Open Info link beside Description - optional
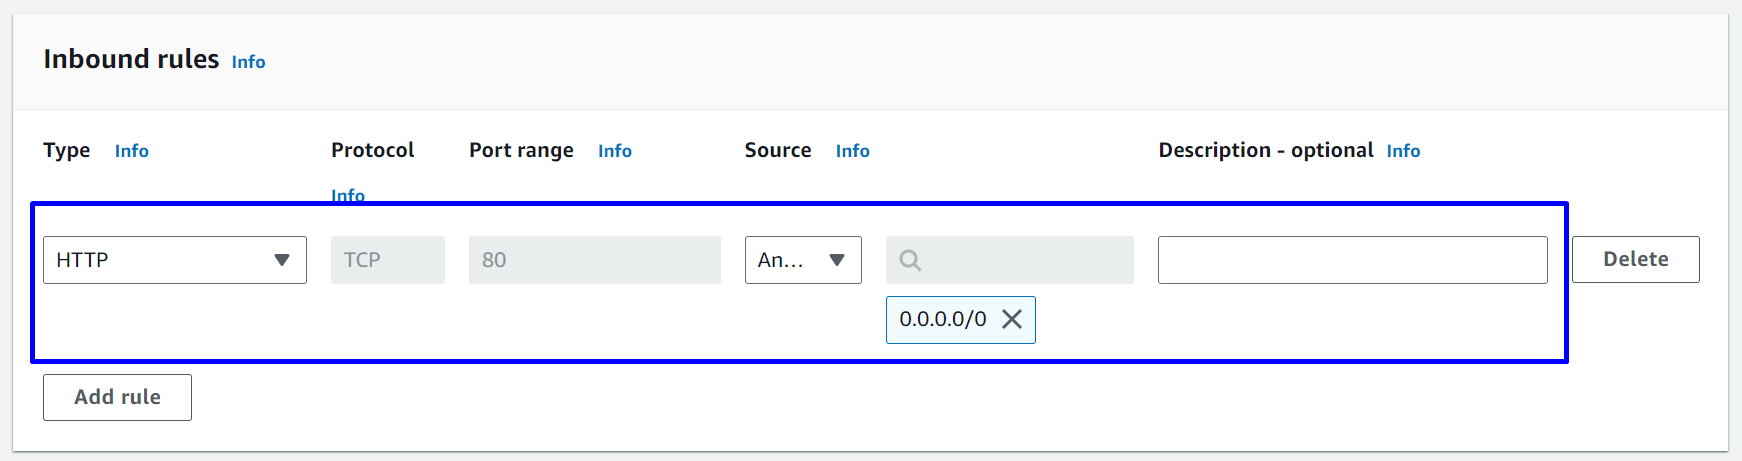This screenshot has height=461, width=1742. tap(1402, 151)
